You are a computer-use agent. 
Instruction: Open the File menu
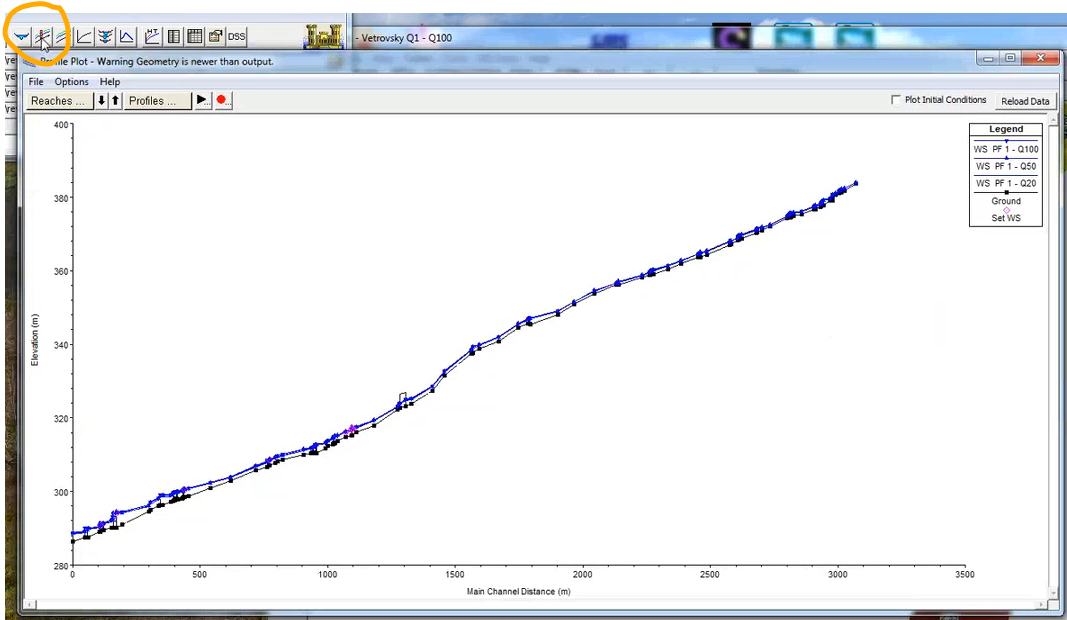point(36,82)
